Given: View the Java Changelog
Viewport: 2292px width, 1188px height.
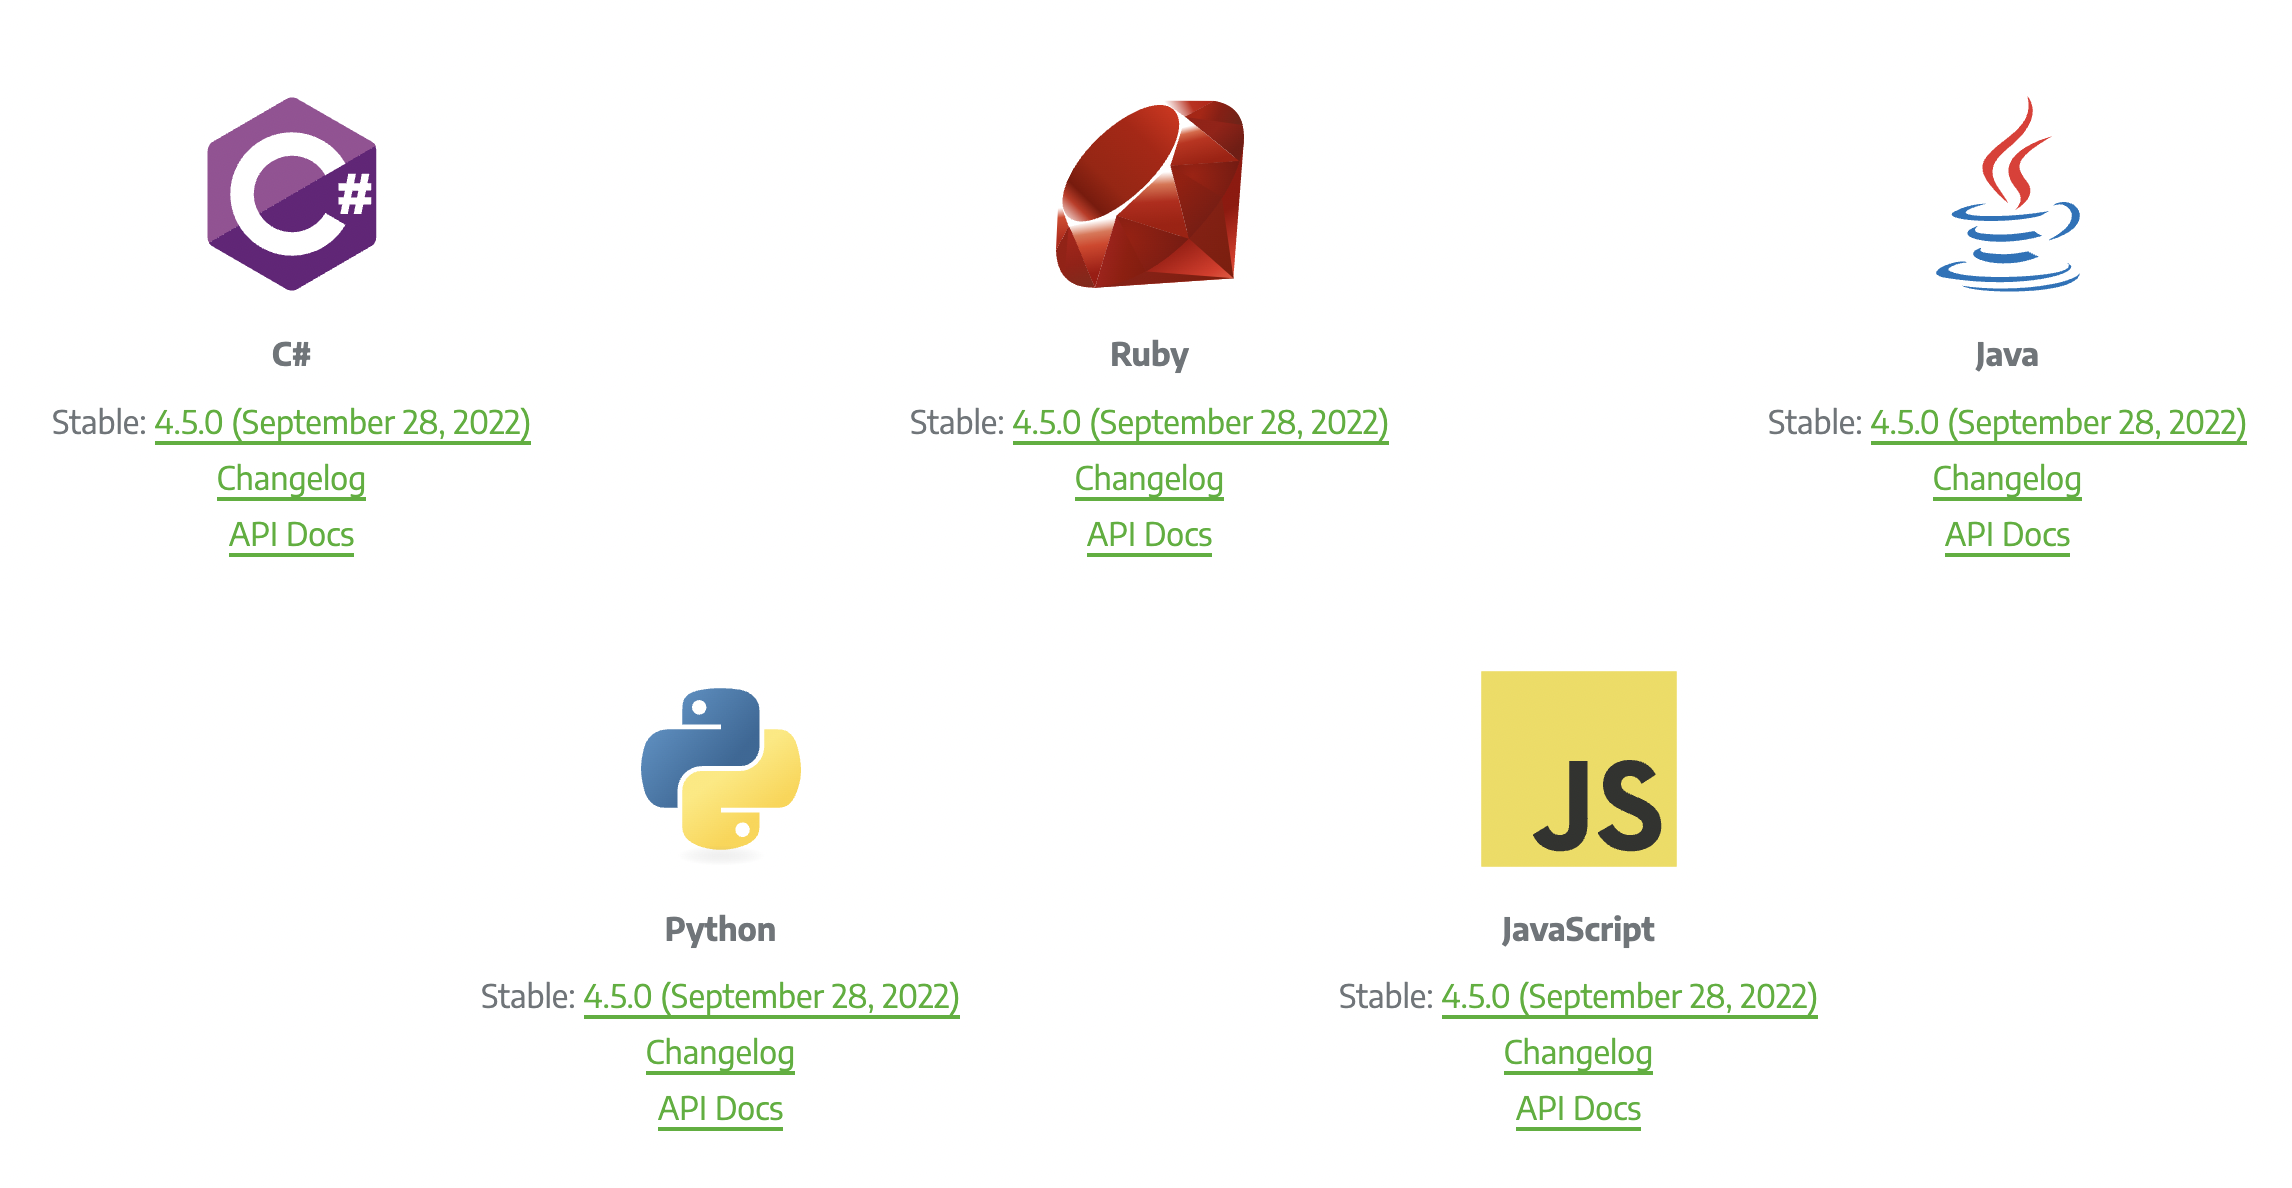Looking at the screenshot, I should click(x=2007, y=479).
